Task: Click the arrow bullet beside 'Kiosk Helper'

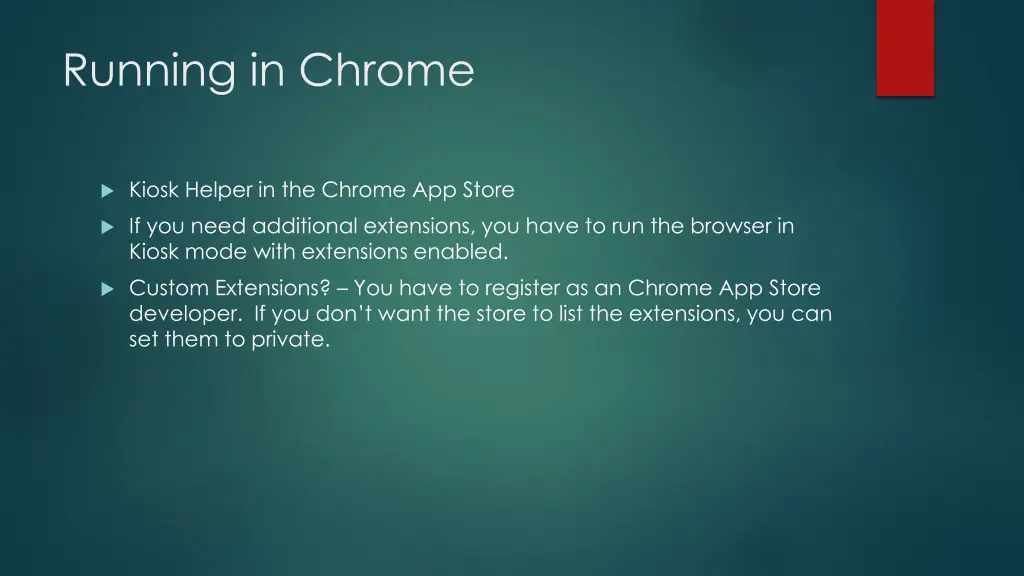Action: click(108, 191)
